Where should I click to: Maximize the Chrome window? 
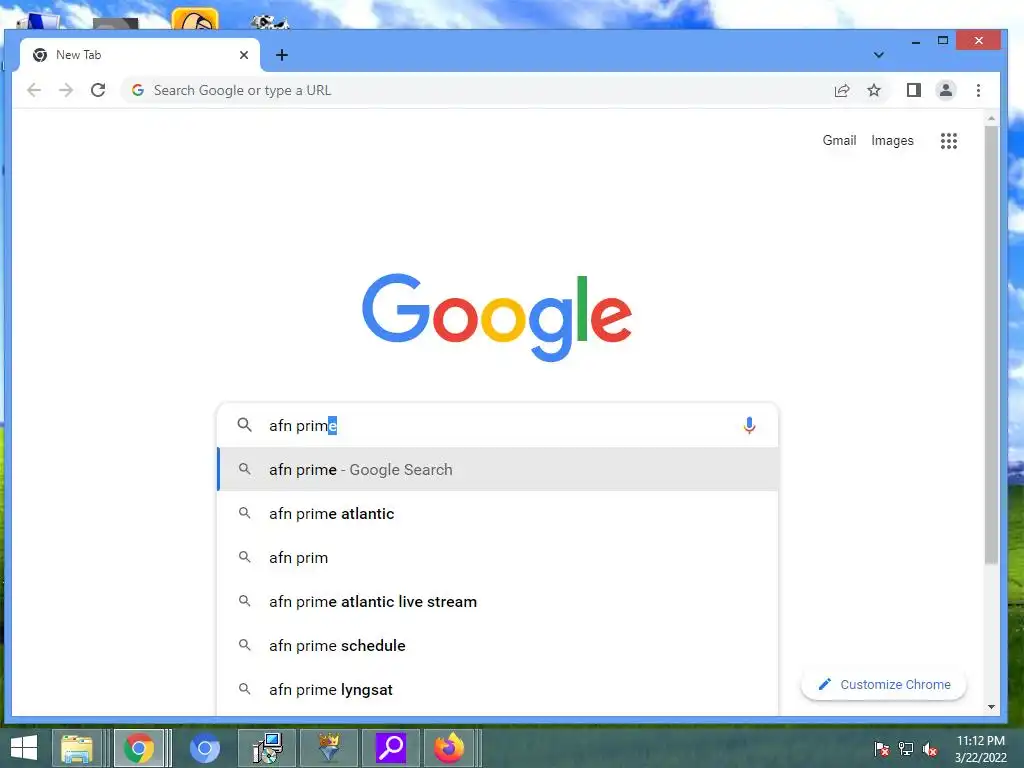click(942, 40)
